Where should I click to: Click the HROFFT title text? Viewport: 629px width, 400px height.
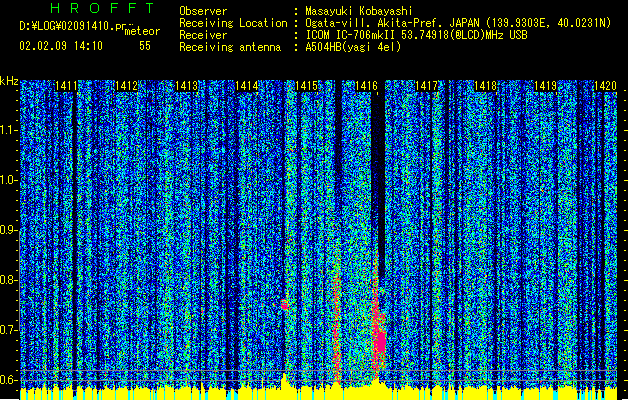102,8
